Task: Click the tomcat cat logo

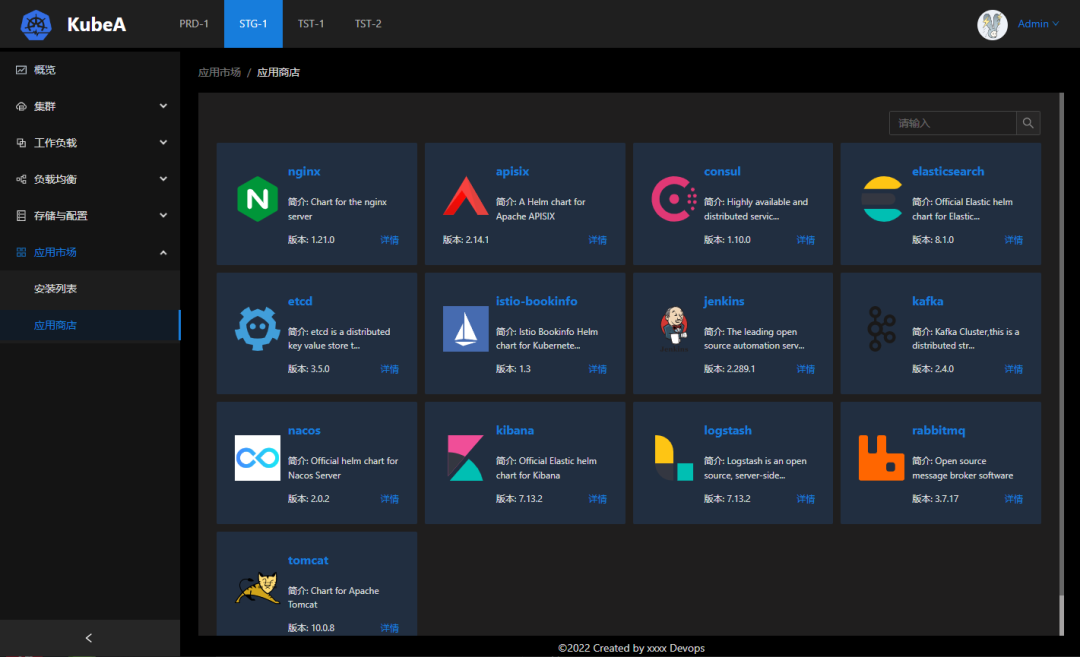Action: coord(258,587)
